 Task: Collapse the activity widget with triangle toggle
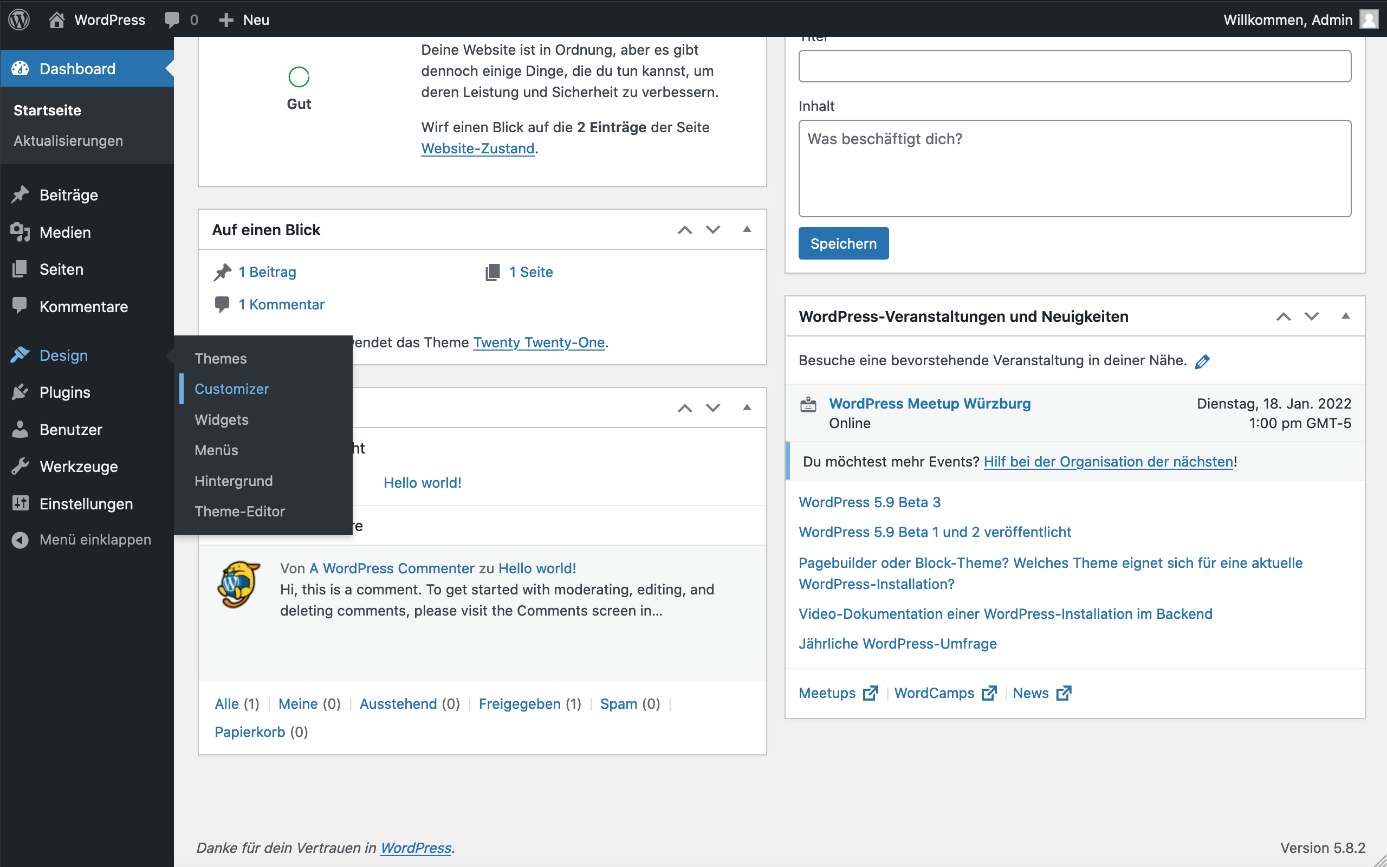click(747, 407)
